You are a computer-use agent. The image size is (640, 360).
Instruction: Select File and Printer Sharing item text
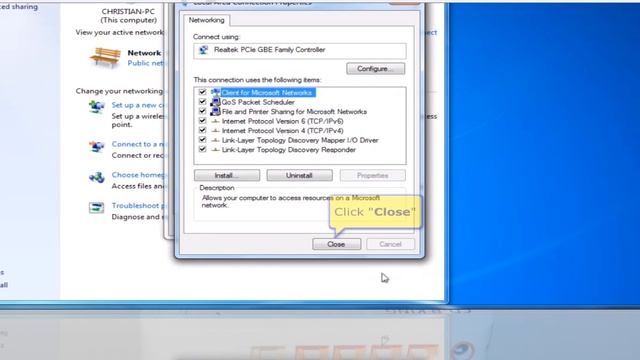coord(294,111)
